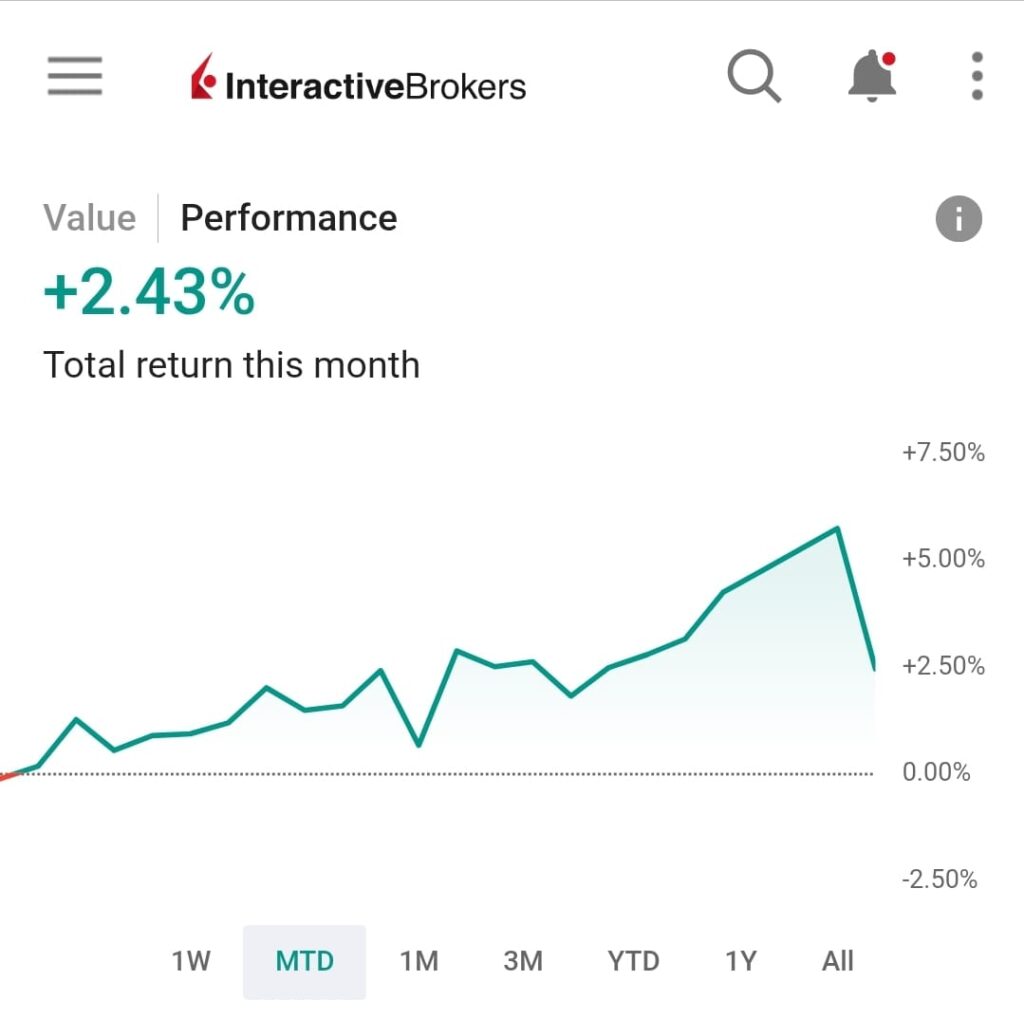
Task: Open the three-dot overflow menu
Action: [977, 76]
